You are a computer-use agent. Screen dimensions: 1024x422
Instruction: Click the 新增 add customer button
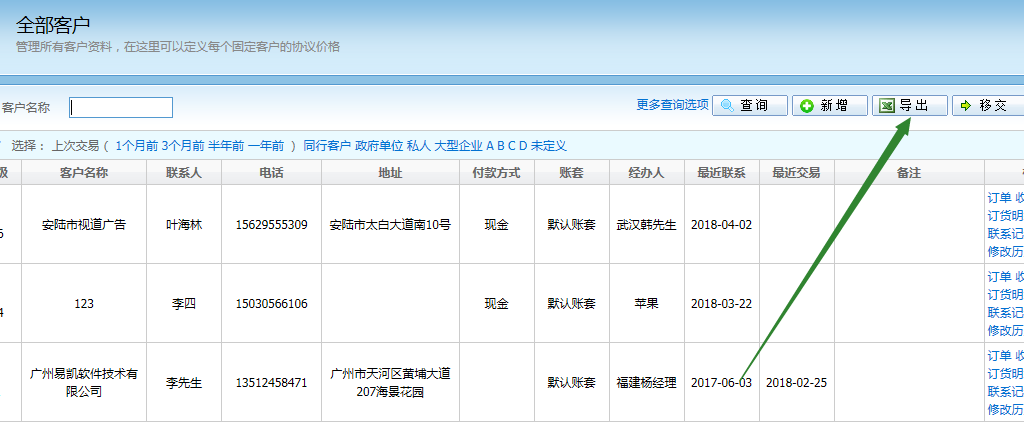[x=830, y=106]
